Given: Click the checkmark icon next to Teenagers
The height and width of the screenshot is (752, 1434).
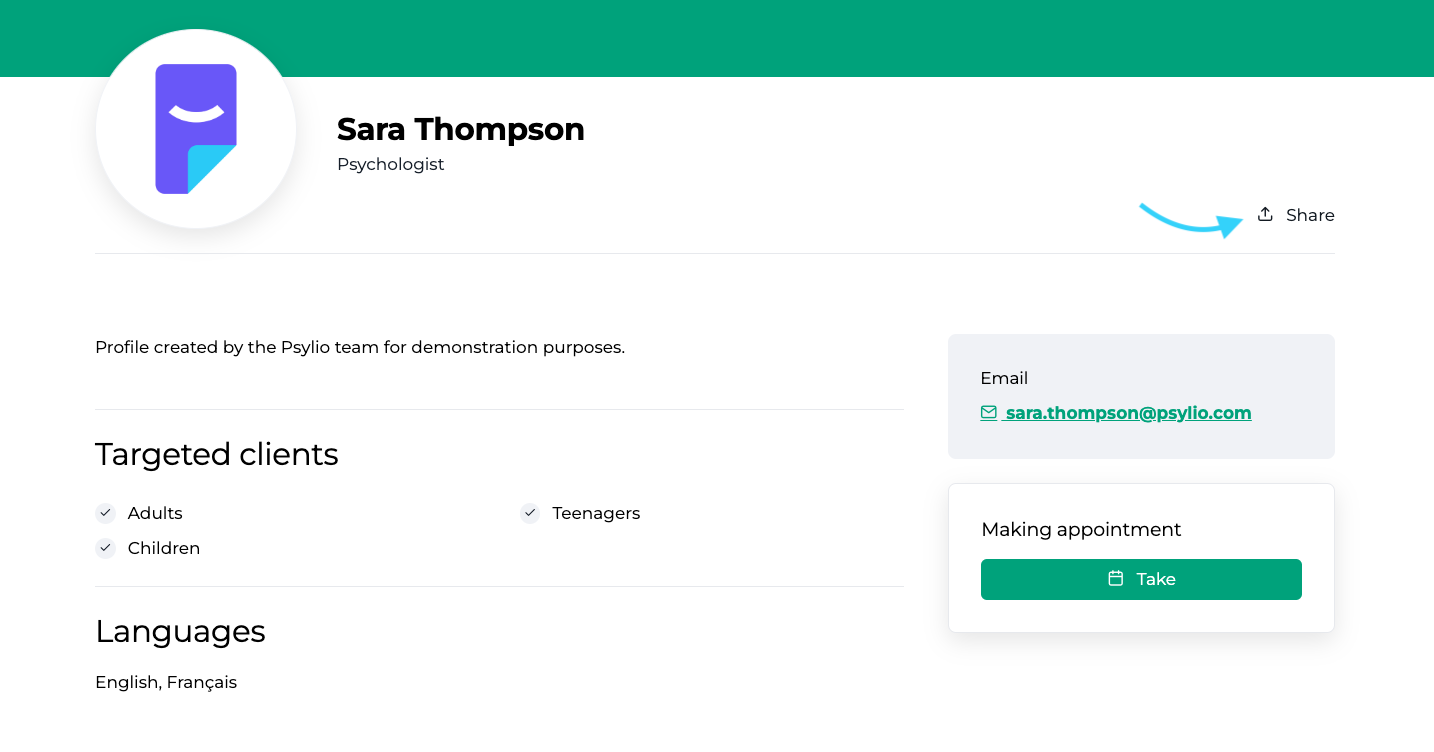Looking at the screenshot, I should pos(530,513).
